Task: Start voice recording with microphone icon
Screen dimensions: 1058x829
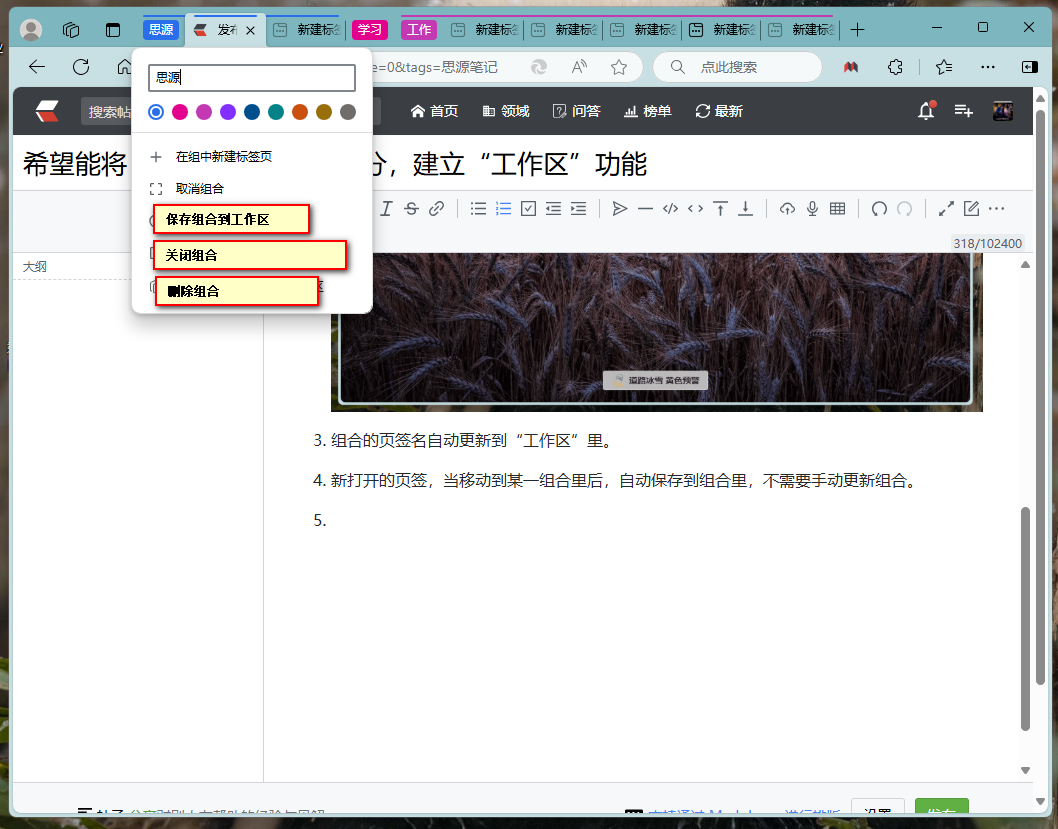Action: (x=812, y=208)
